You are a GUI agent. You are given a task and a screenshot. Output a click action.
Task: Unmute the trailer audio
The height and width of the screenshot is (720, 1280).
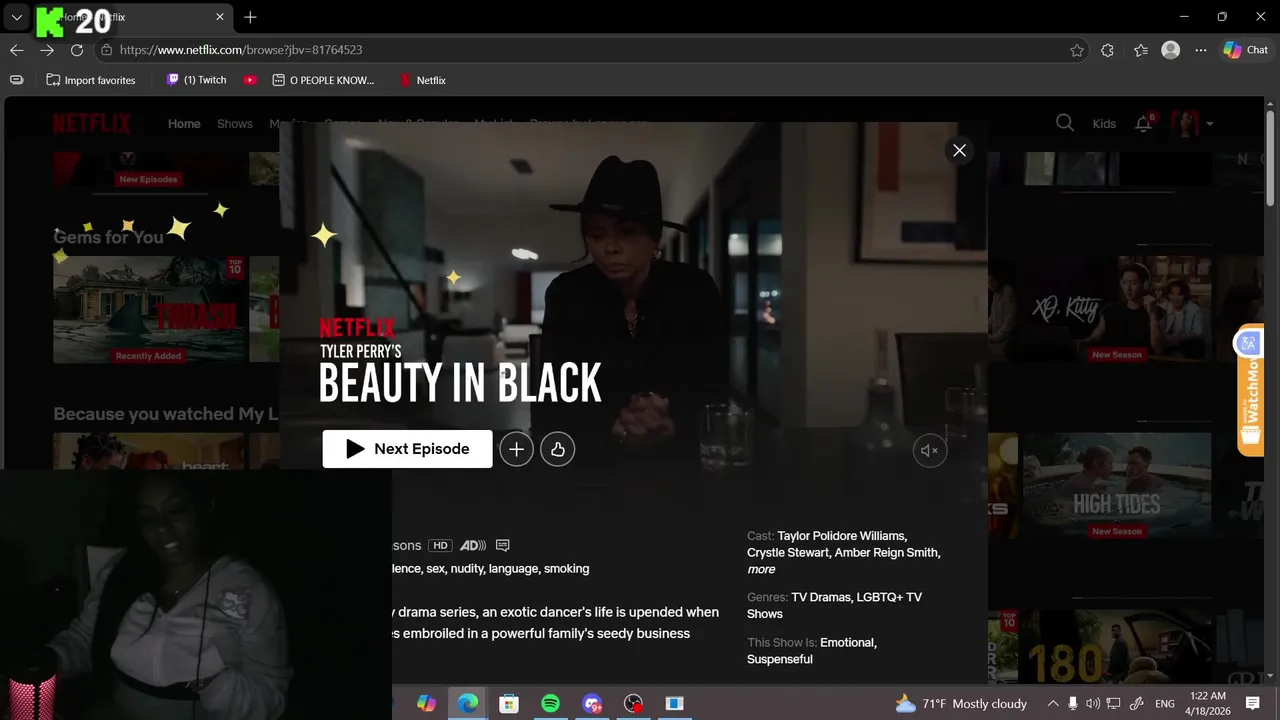point(929,451)
